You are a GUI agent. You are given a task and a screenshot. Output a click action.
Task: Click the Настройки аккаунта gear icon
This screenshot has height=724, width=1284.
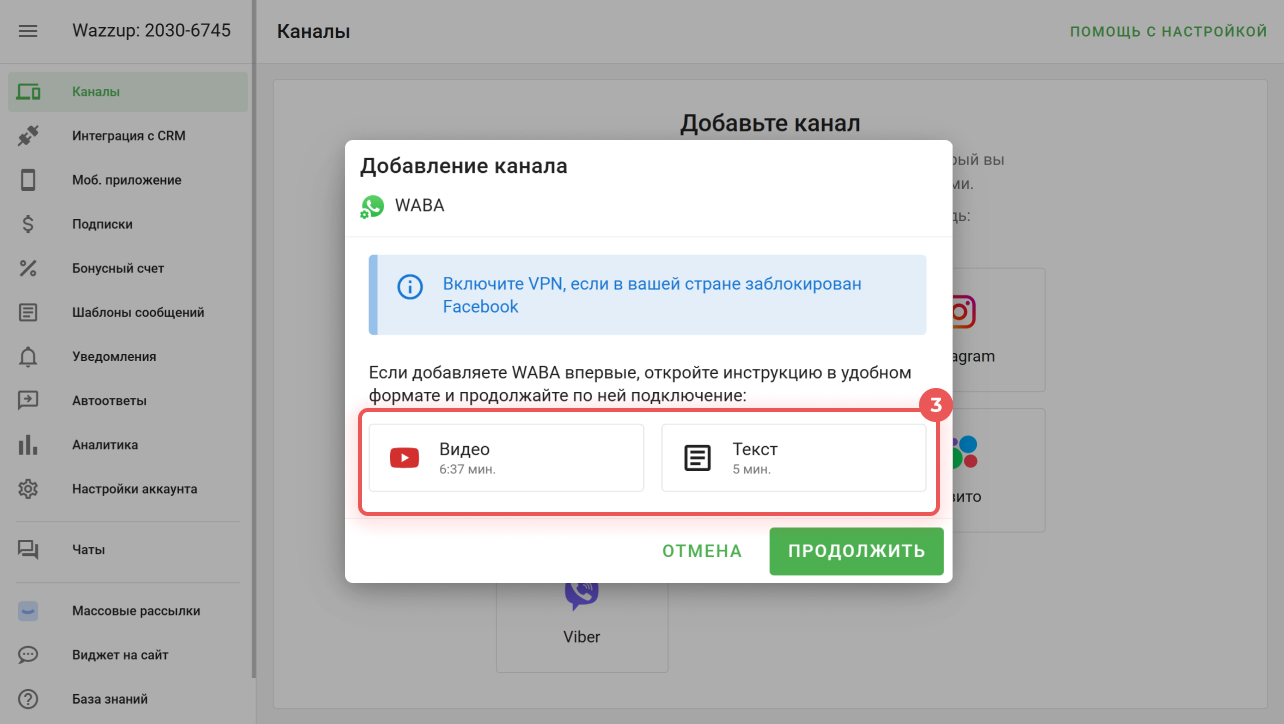28,489
